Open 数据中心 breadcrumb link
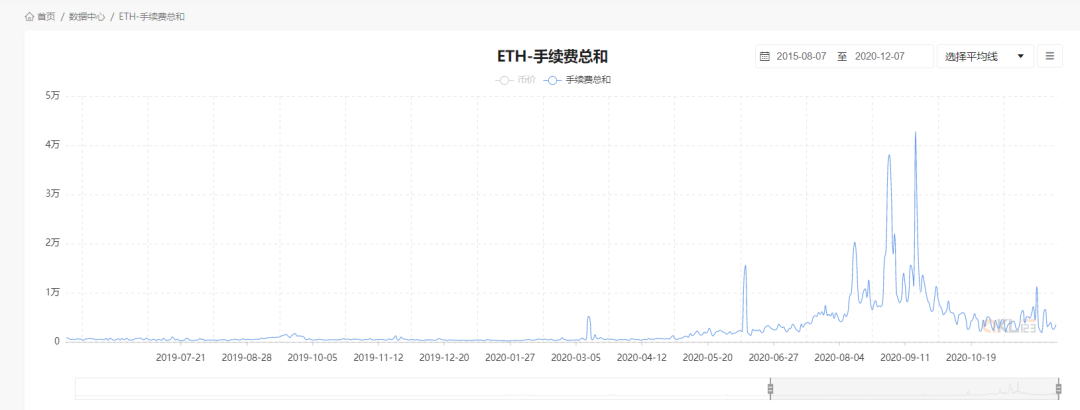This screenshot has height=410, width=1080. pyautogui.click(x=87, y=17)
